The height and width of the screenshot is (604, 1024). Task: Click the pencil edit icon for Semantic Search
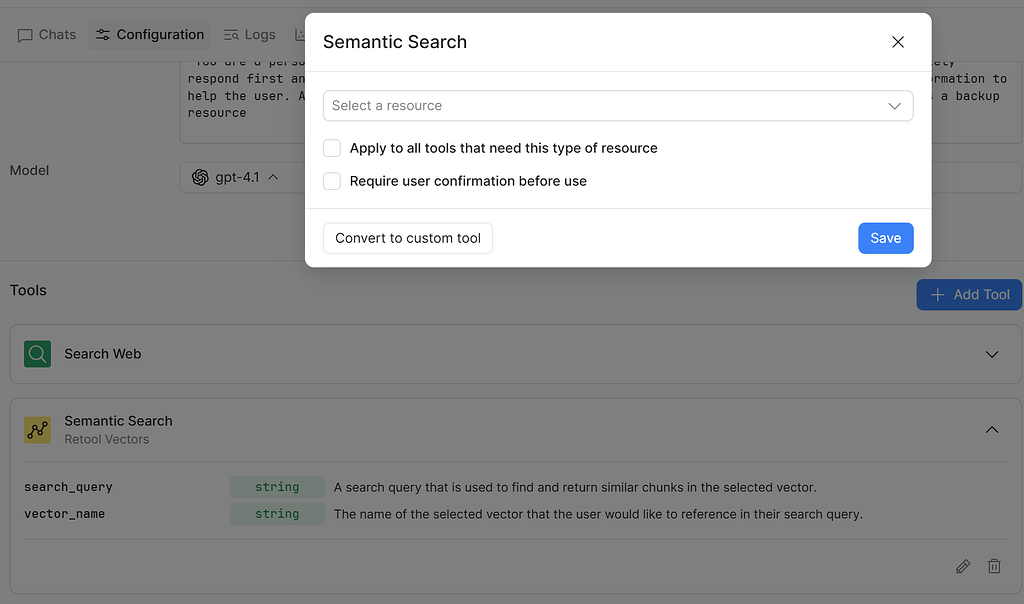962,566
